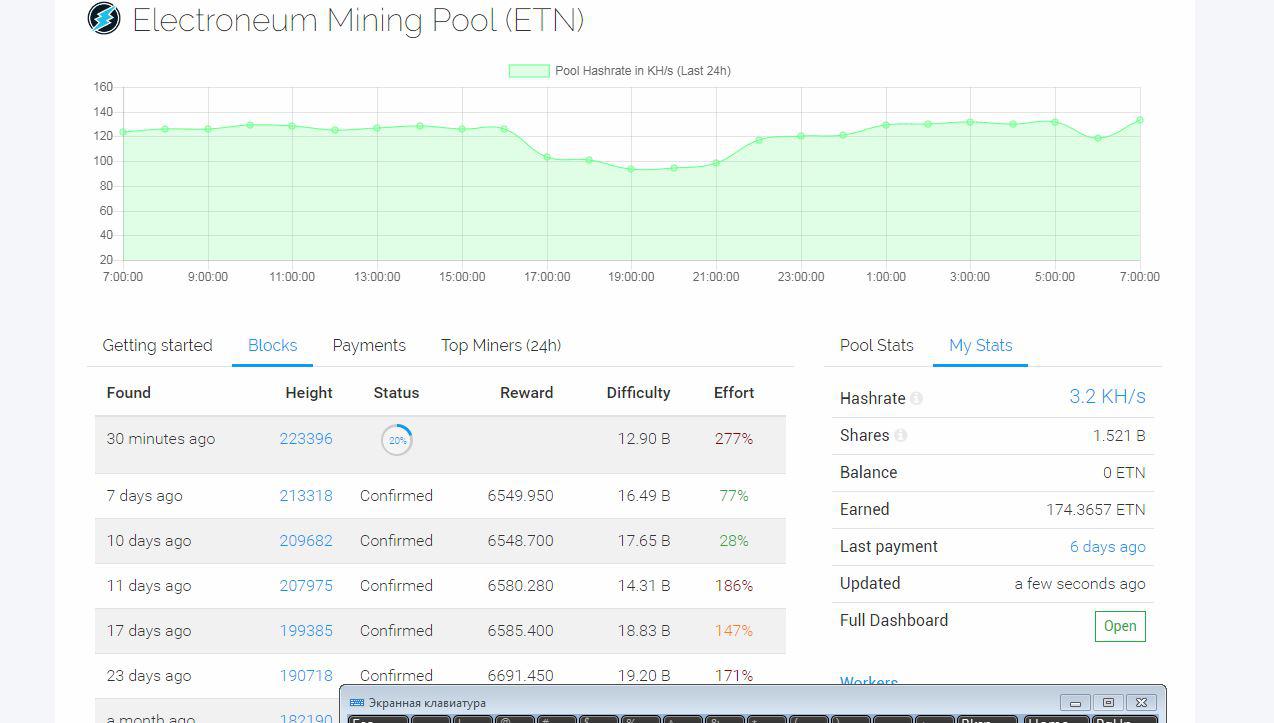Click the Difficulty column header
Viewport: 1274px width, 723px height.
click(638, 393)
